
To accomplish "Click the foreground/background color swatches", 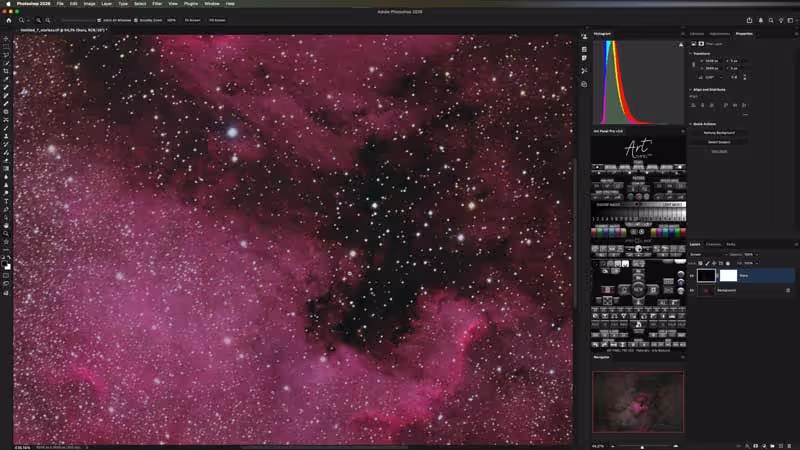I will (x=6, y=265).
